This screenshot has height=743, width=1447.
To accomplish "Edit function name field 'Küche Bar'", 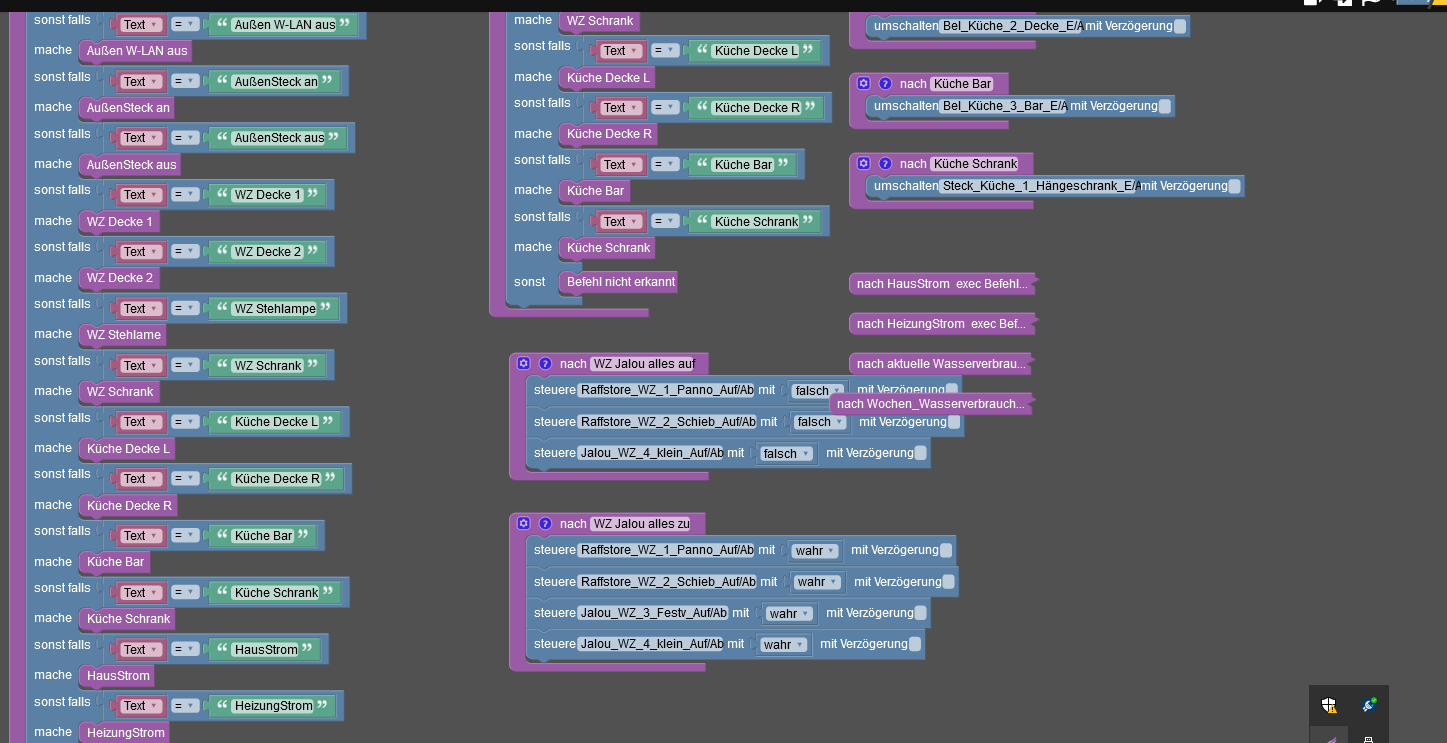I will [963, 83].
